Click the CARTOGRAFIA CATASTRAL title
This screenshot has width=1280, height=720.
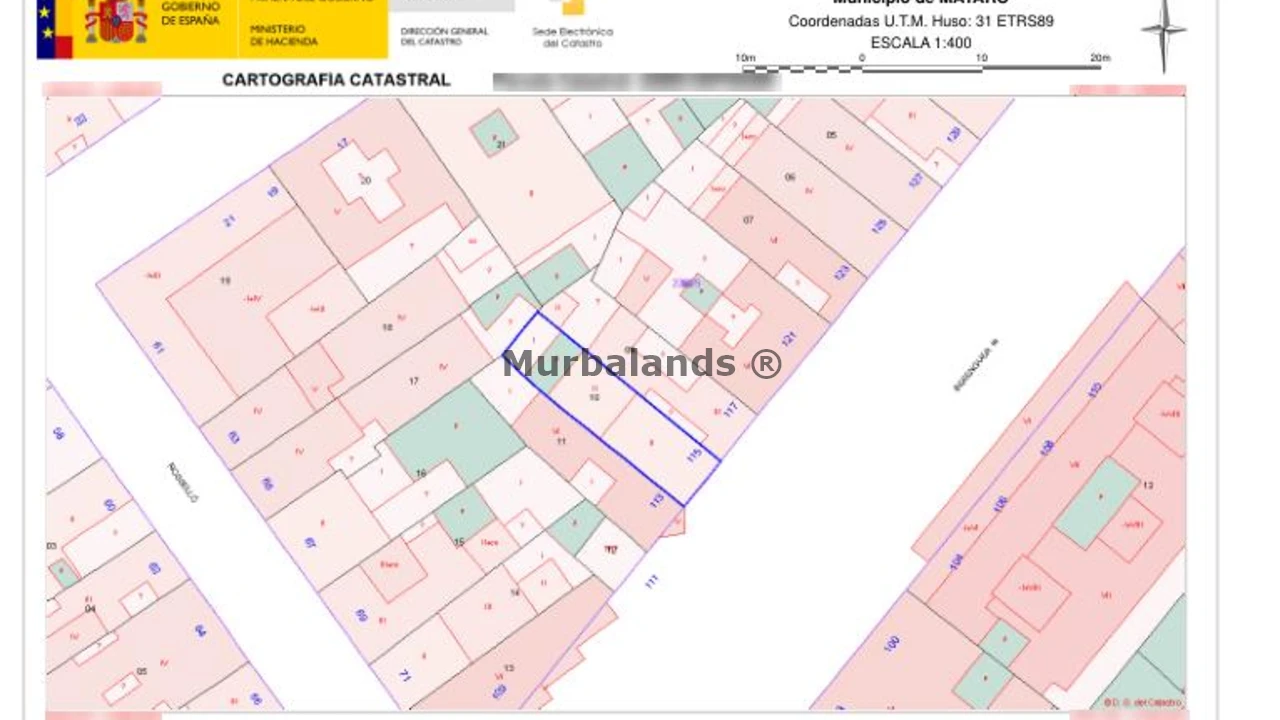pos(338,80)
